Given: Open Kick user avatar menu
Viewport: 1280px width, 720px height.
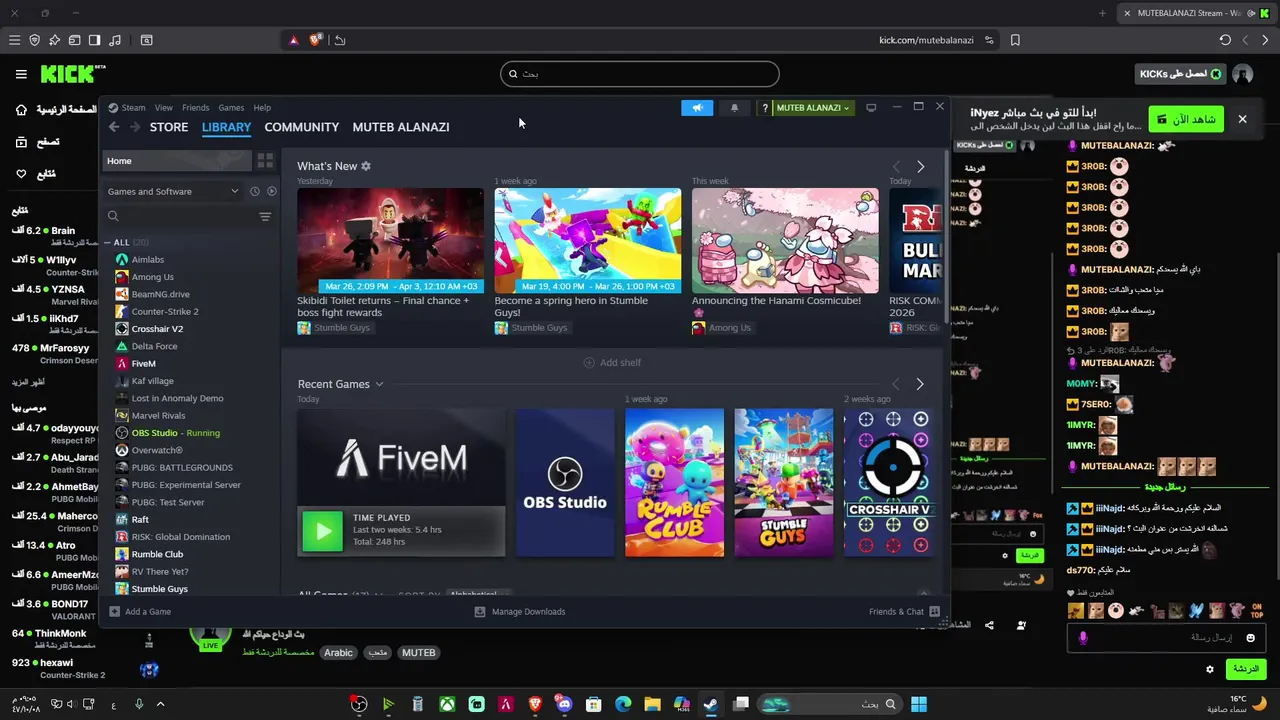Looking at the screenshot, I should (x=1243, y=74).
